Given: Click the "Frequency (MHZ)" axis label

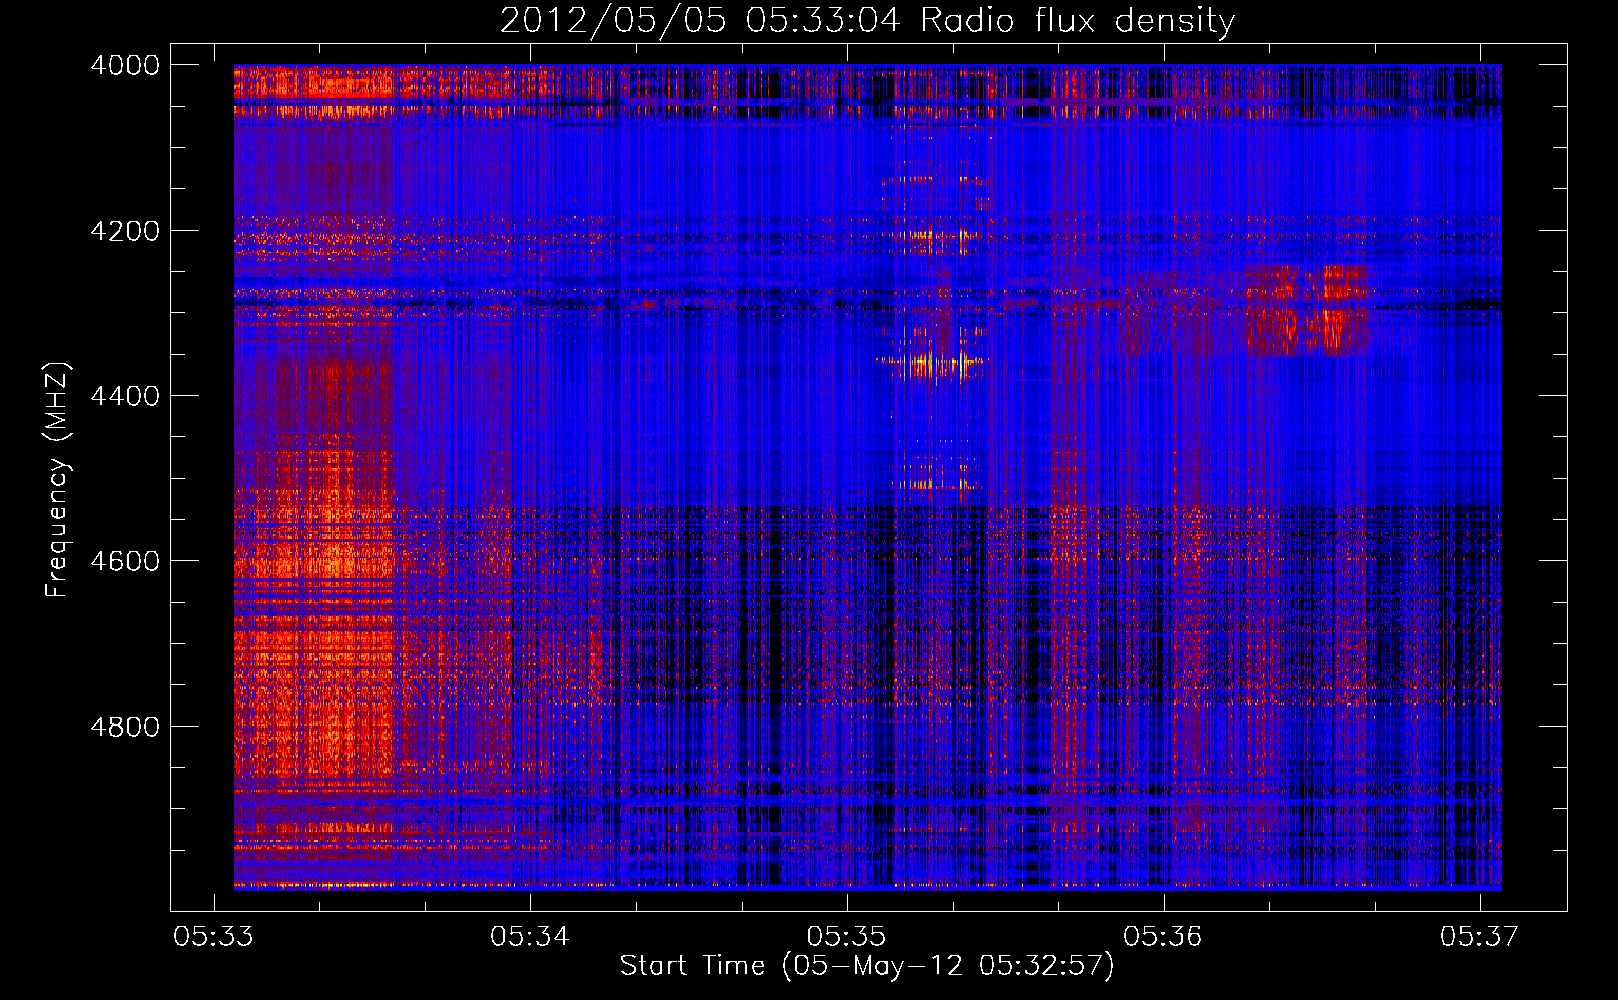Looking at the screenshot, I should click(57, 480).
